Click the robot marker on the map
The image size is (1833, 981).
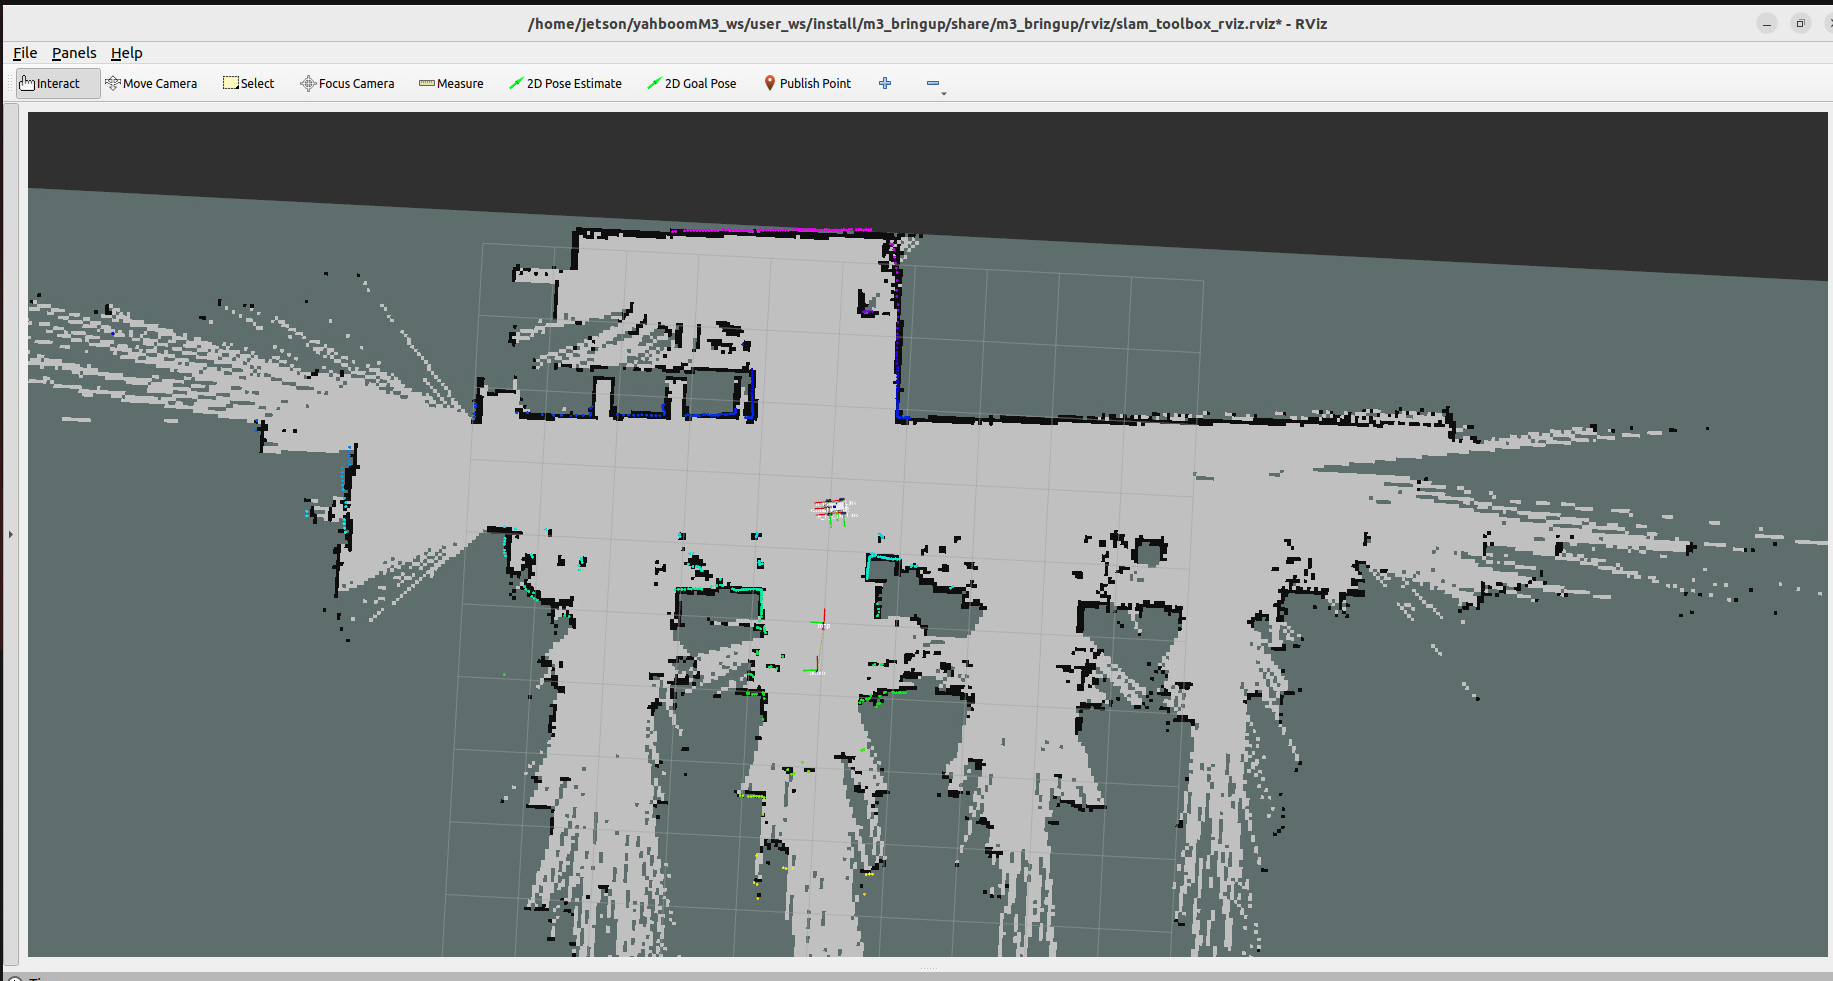[x=832, y=510]
